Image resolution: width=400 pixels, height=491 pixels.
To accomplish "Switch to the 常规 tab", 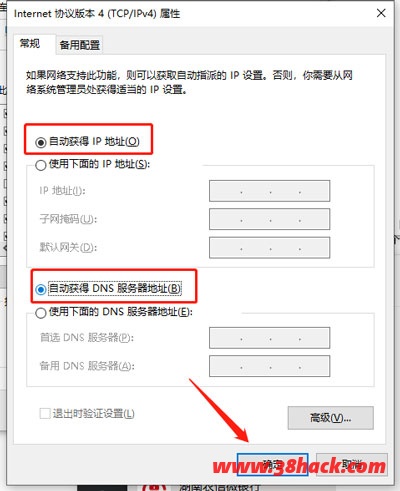I will pyautogui.click(x=30, y=43).
